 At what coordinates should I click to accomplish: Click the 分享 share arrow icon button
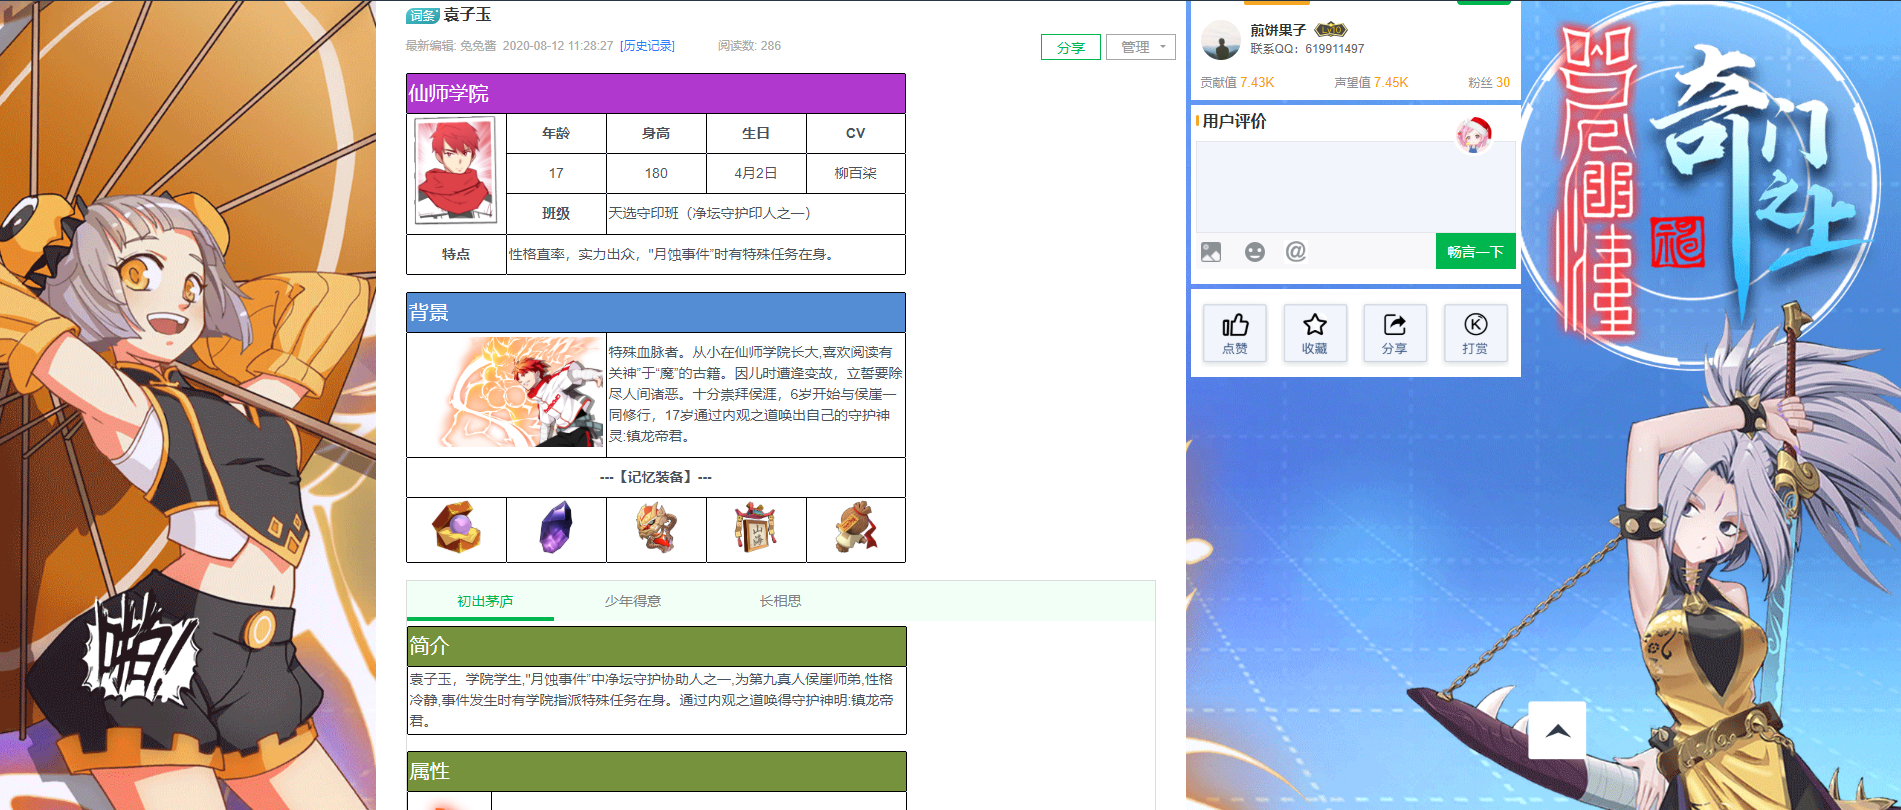(1395, 333)
